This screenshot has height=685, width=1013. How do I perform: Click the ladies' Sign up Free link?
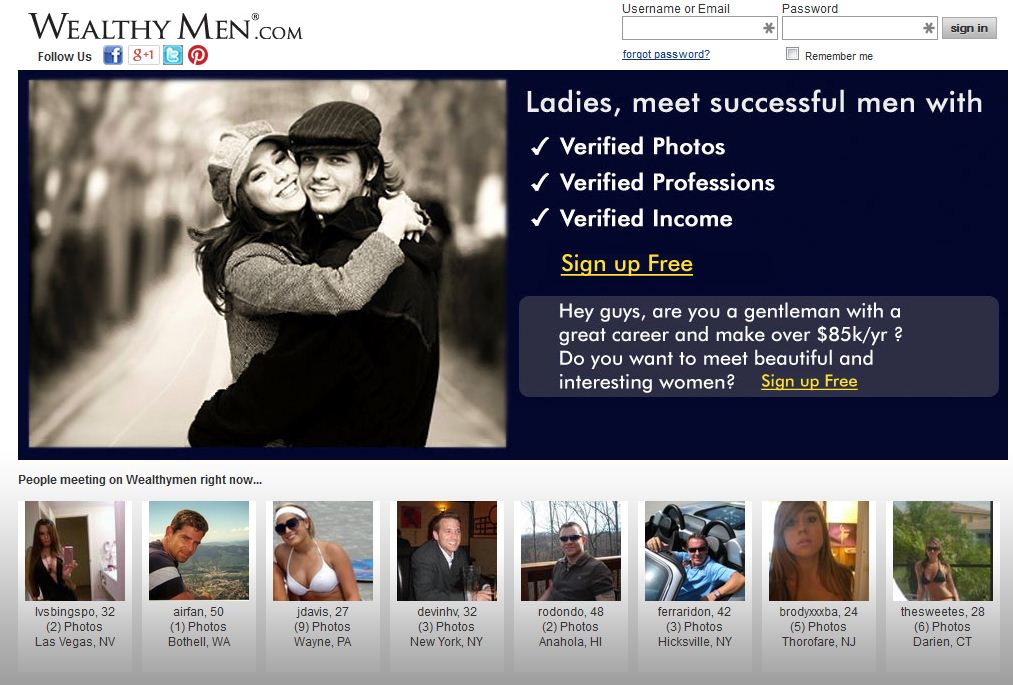pyautogui.click(x=627, y=264)
